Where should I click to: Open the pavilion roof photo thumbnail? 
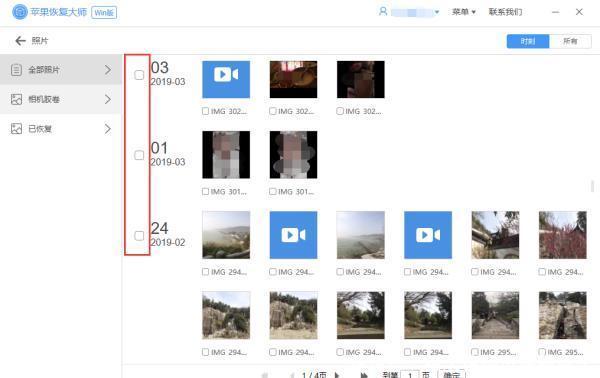tap(495, 235)
